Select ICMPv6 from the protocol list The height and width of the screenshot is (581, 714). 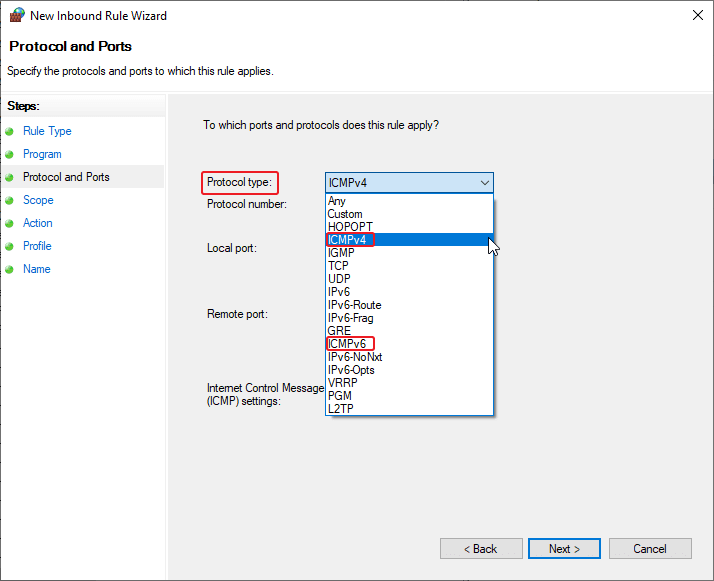pyautogui.click(x=348, y=344)
